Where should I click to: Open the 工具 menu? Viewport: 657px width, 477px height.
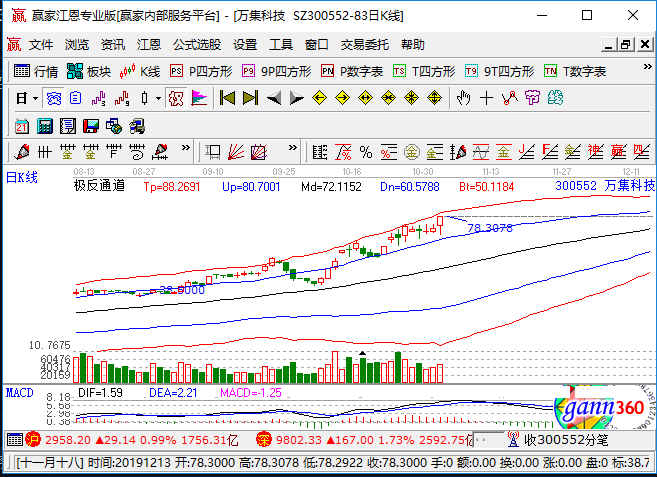tap(281, 44)
